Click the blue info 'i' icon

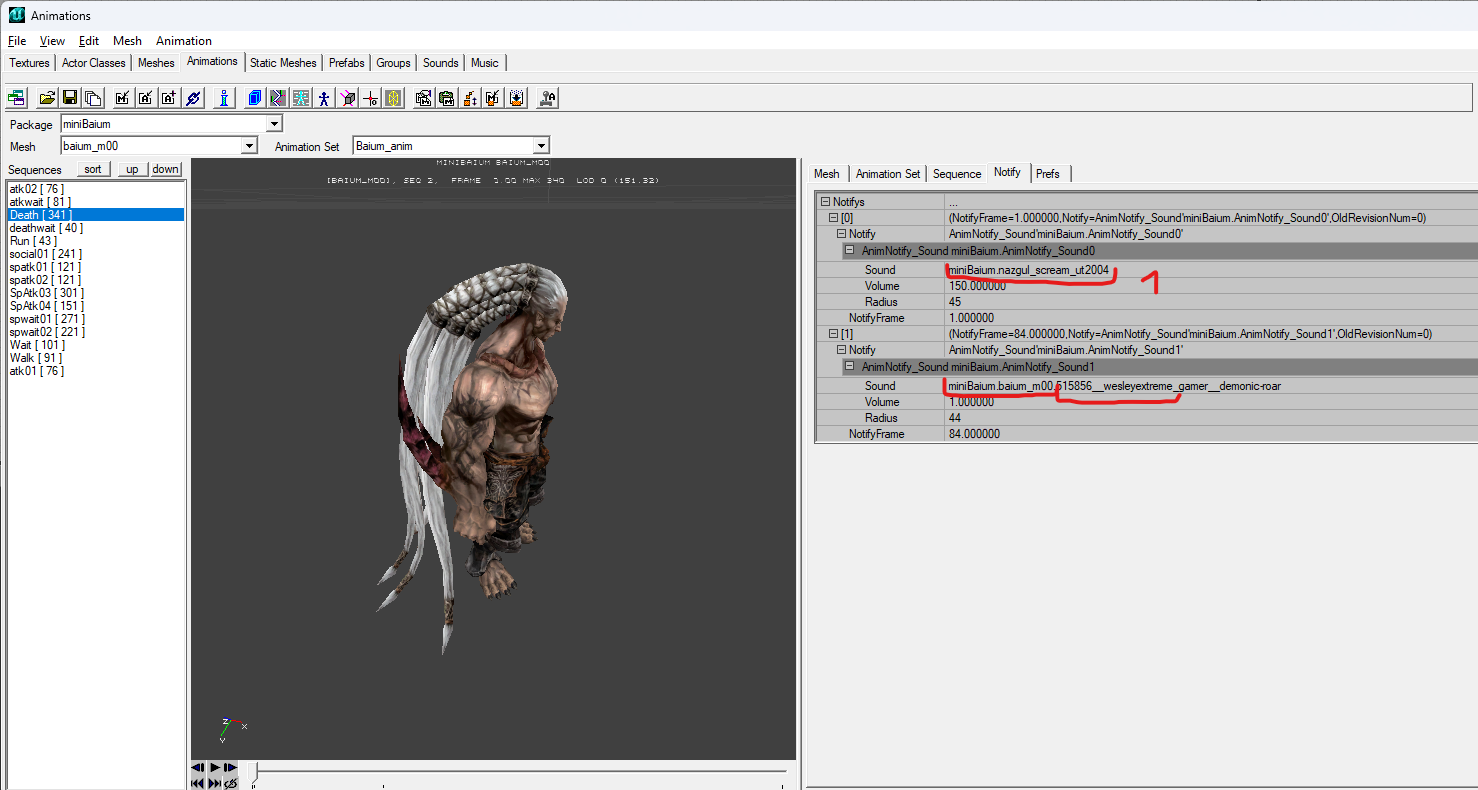click(x=224, y=98)
